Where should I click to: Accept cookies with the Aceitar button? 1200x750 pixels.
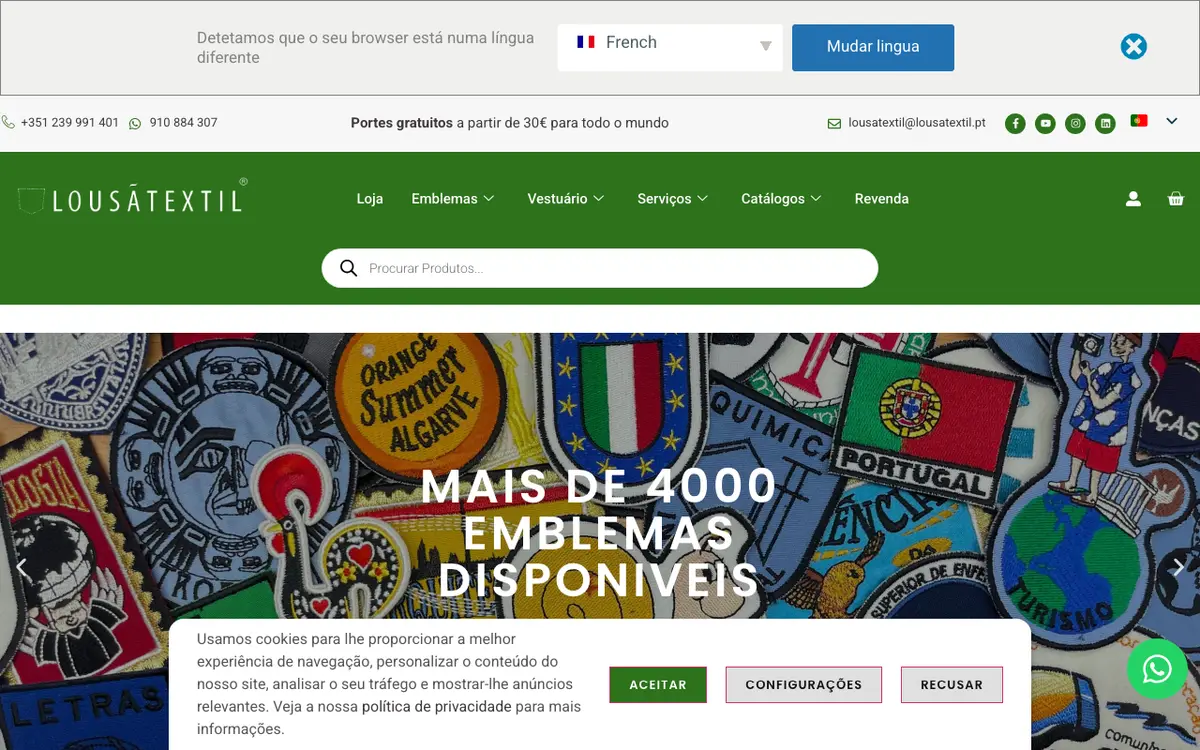(658, 685)
